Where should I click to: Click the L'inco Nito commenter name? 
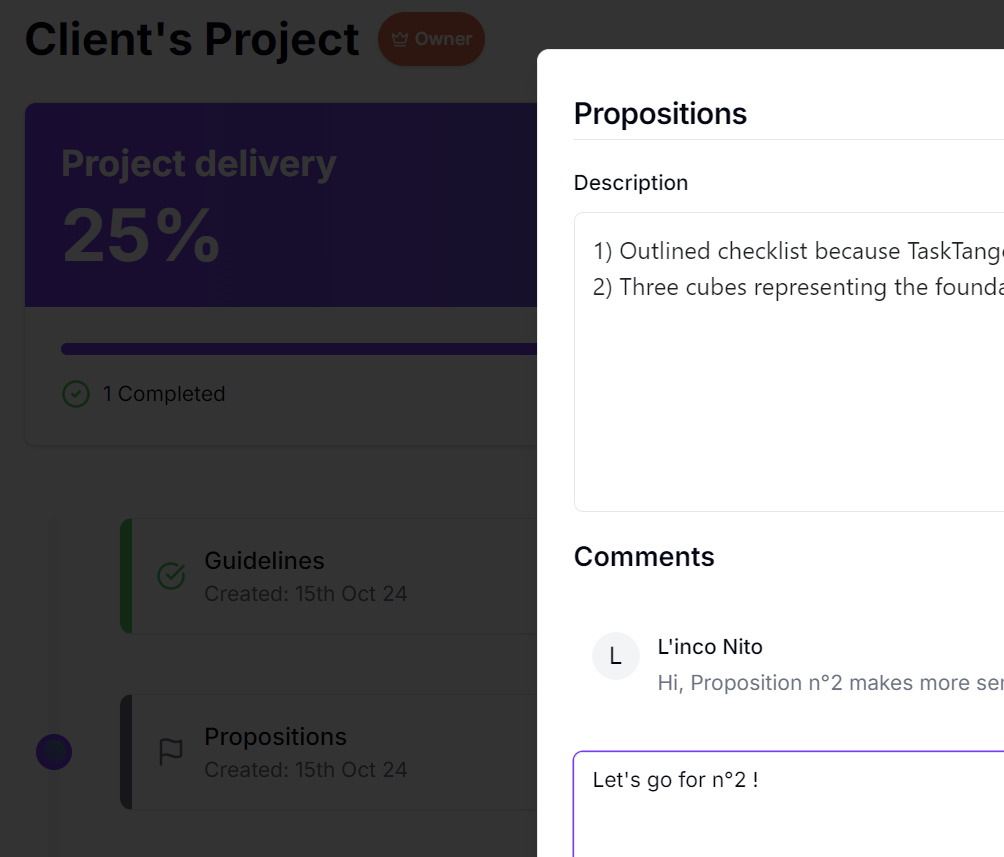click(x=710, y=647)
